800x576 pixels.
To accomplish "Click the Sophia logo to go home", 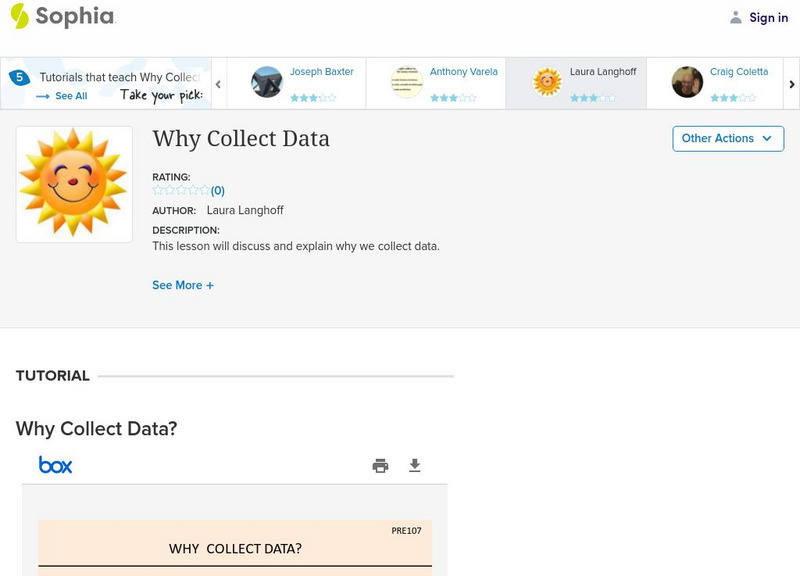I will (x=62, y=17).
